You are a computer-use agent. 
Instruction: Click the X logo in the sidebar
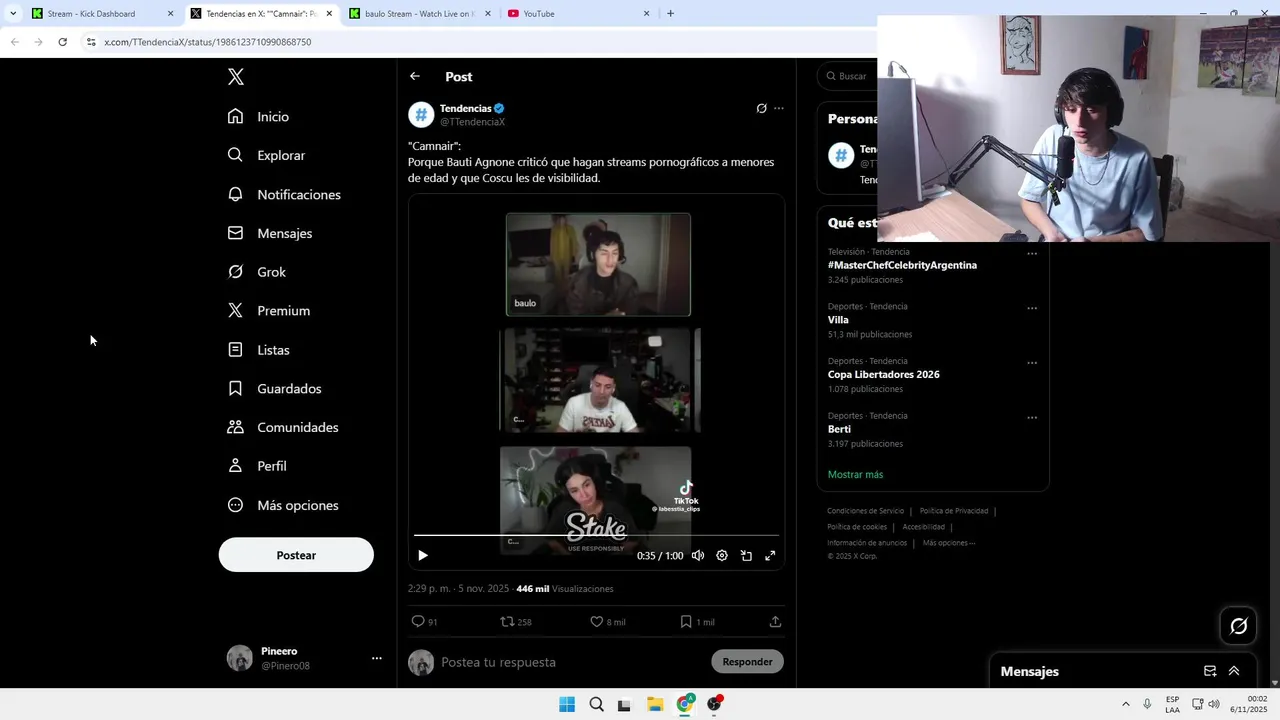pyautogui.click(x=236, y=77)
